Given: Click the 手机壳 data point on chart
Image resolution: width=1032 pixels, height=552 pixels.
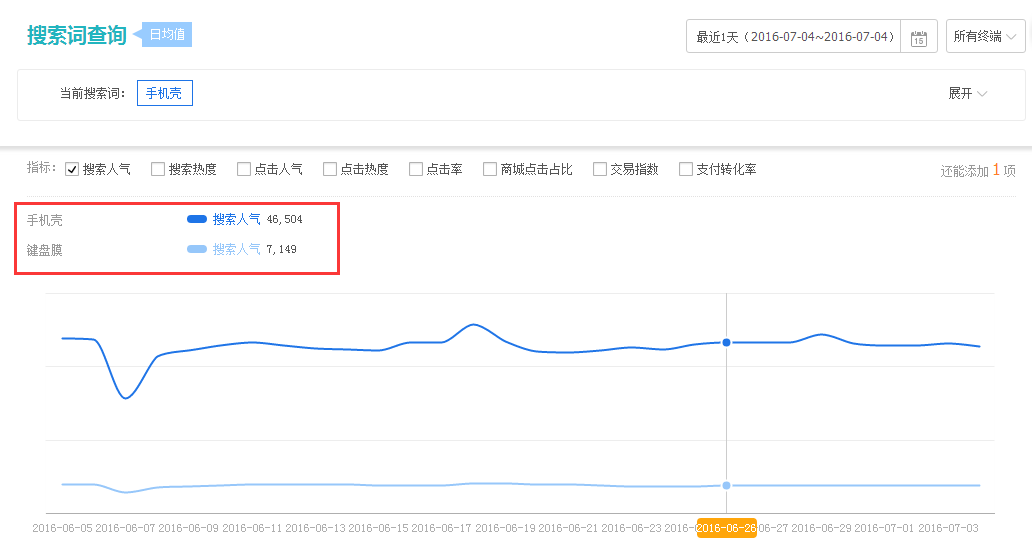Looking at the screenshot, I should click(x=726, y=342).
